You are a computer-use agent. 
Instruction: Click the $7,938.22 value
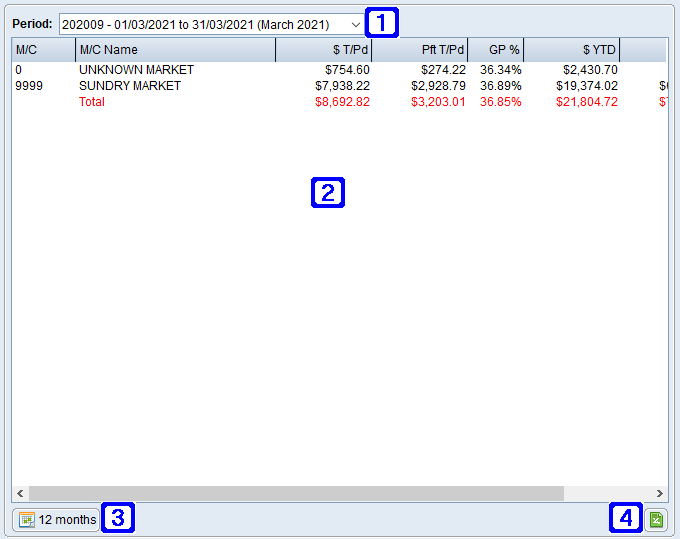coord(343,86)
